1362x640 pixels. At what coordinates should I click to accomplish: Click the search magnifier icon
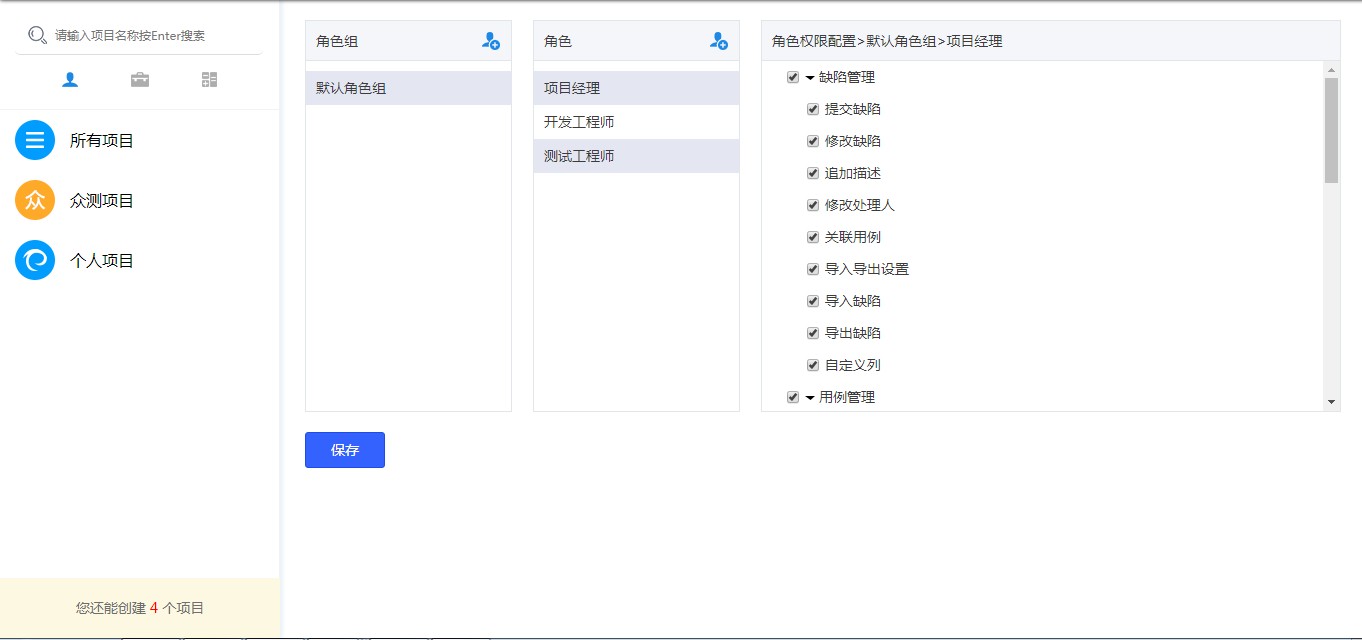coord(37,35)
